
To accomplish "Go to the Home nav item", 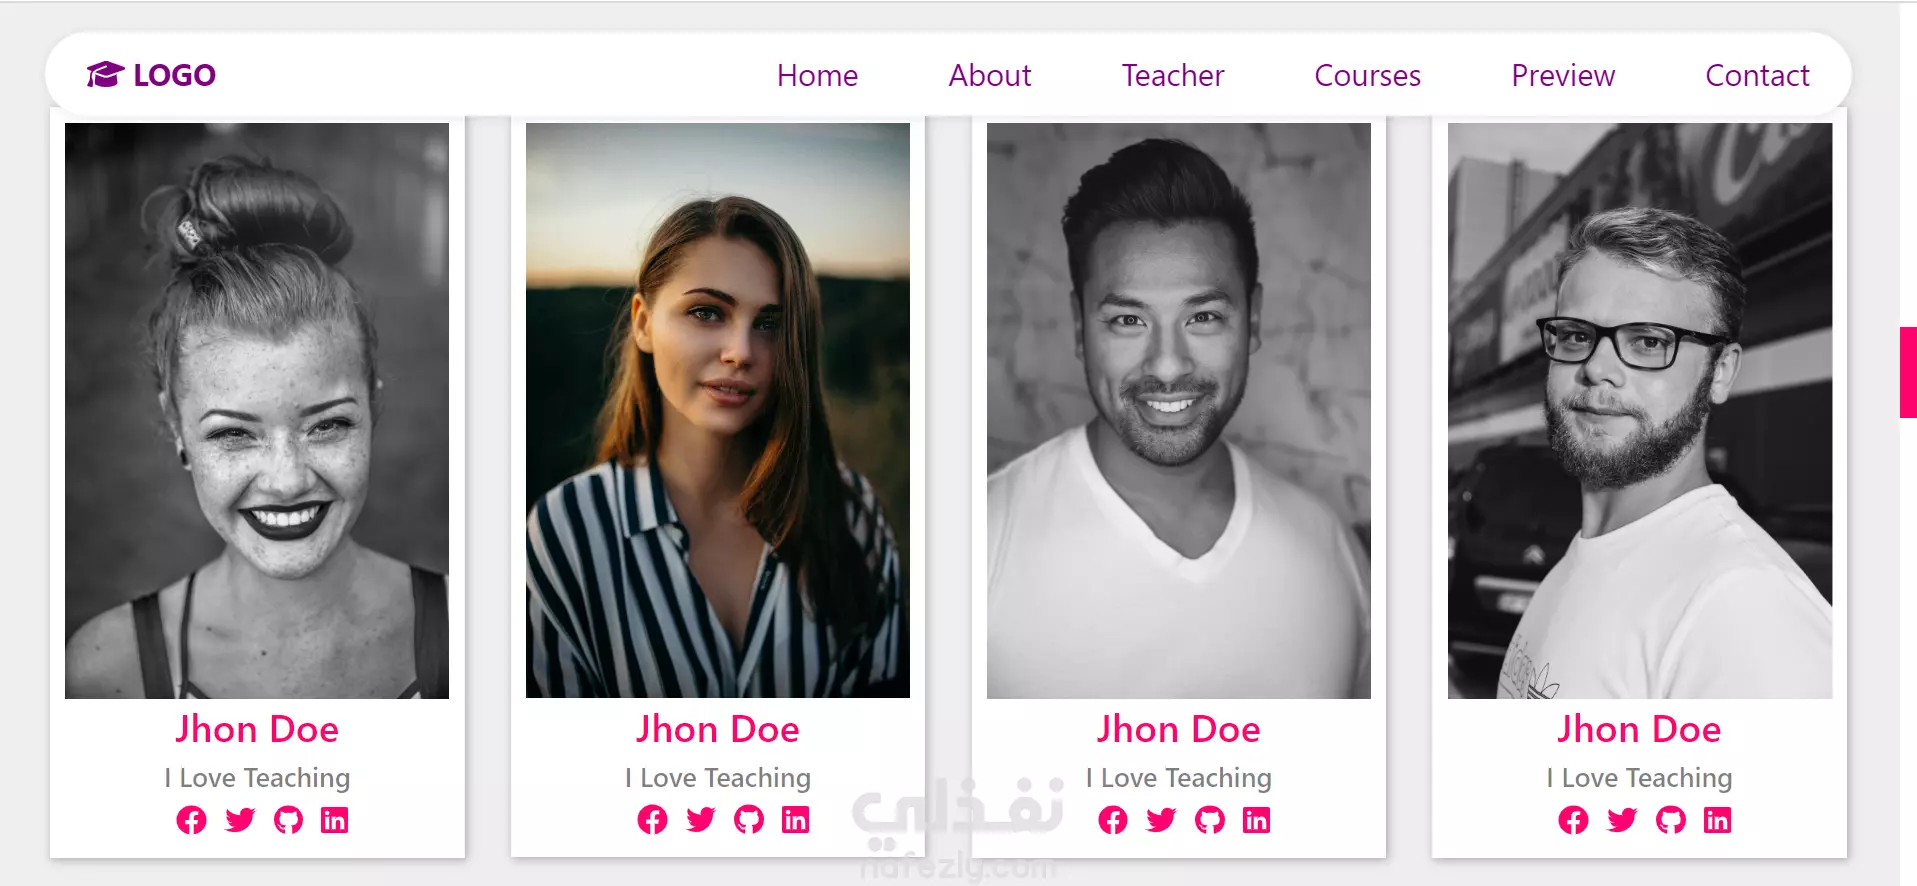I will click(817, 75).
